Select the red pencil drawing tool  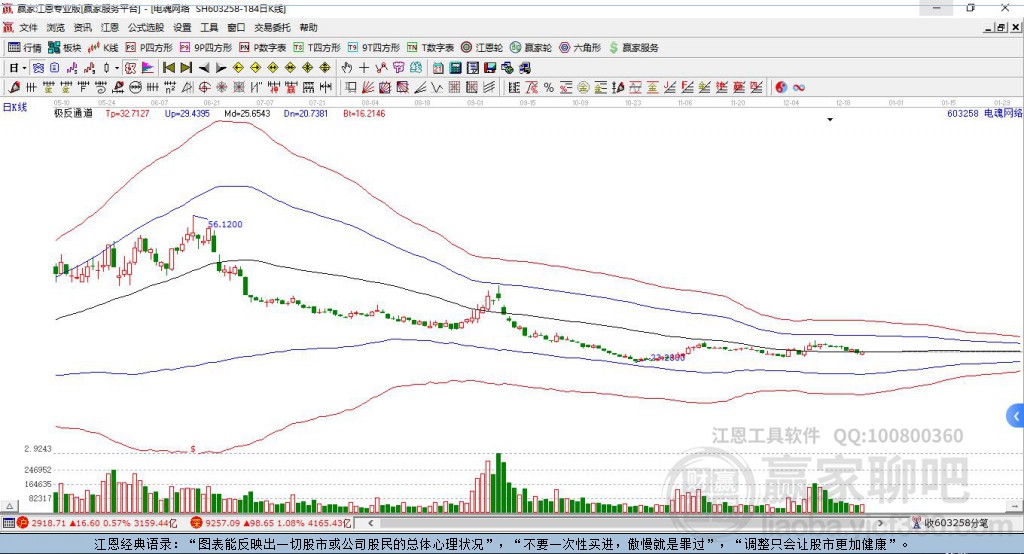coord(14,88)
